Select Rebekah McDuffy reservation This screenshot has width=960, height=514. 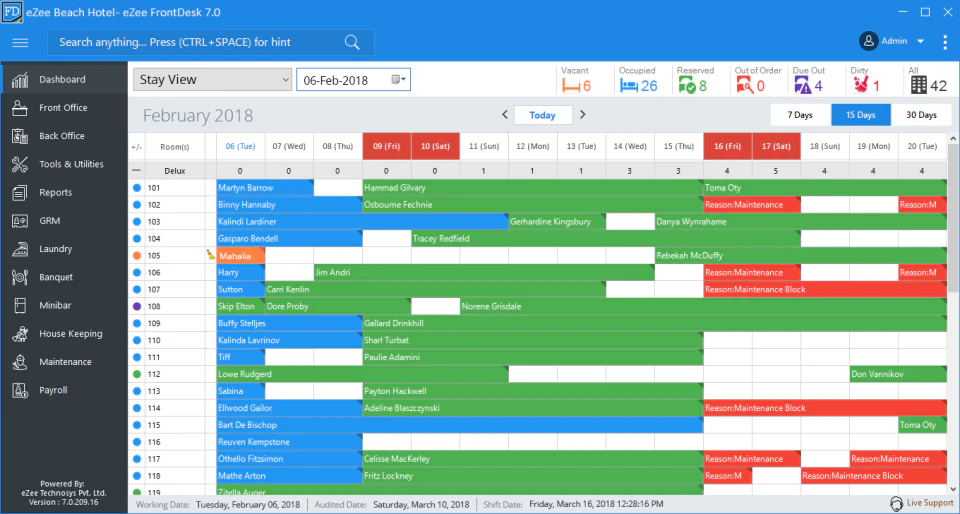(801, 256)
